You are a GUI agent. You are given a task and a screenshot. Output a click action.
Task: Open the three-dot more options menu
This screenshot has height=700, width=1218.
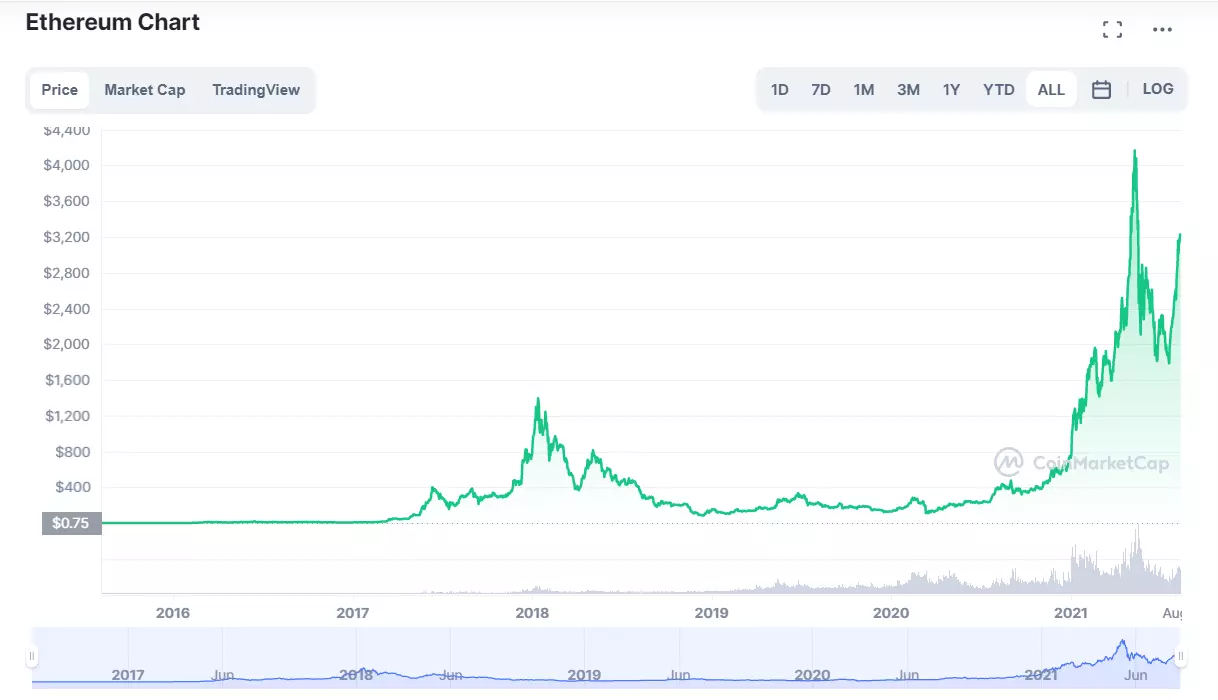tap(1162, 30)
